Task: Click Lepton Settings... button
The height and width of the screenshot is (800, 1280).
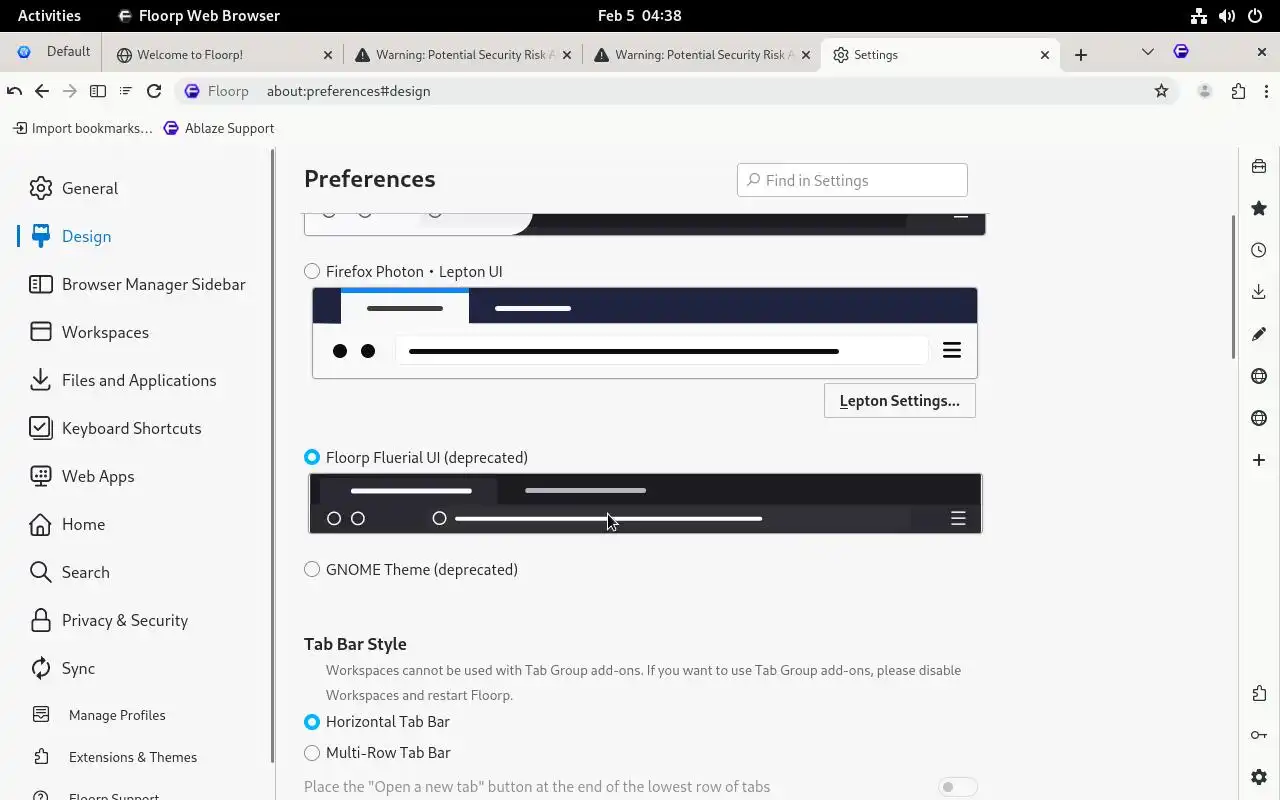Action: 899,400
